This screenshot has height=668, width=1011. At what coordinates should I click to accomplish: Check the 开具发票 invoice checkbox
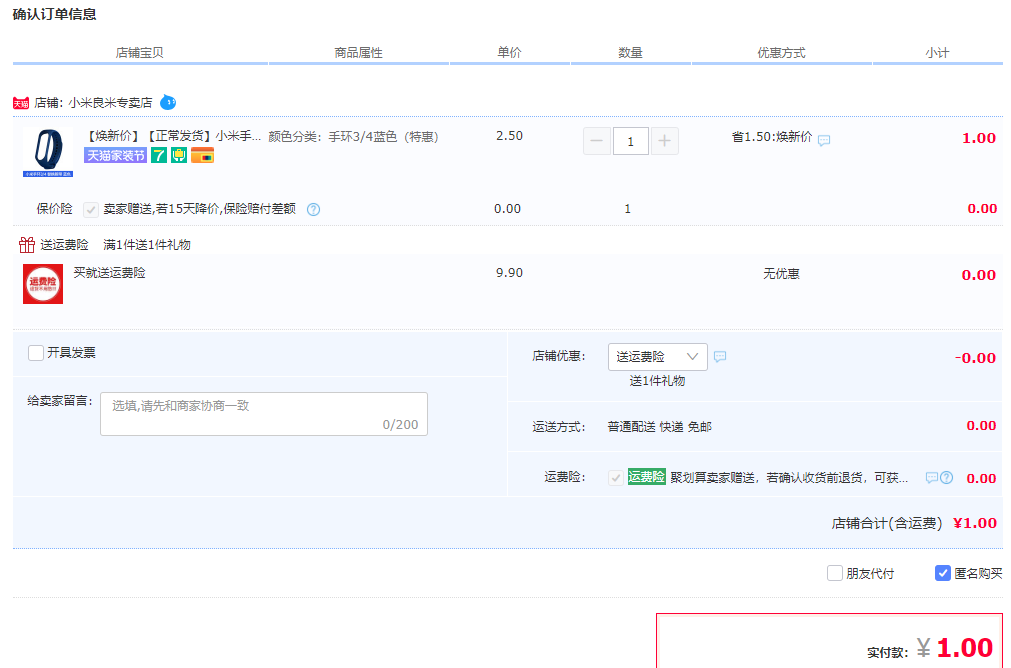click(36, 353)
